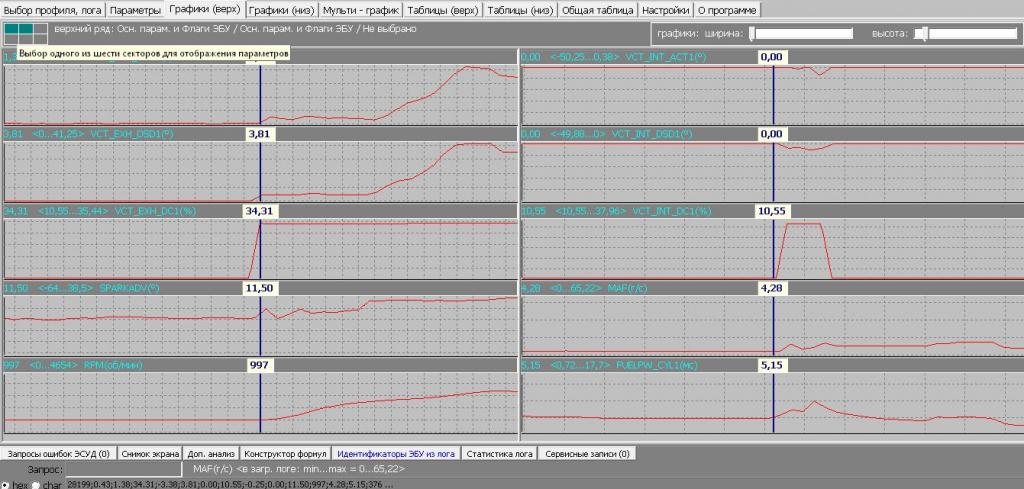Open the Статистика лога tab
This screenshot has width=1024, height=489.
point(501,454)
